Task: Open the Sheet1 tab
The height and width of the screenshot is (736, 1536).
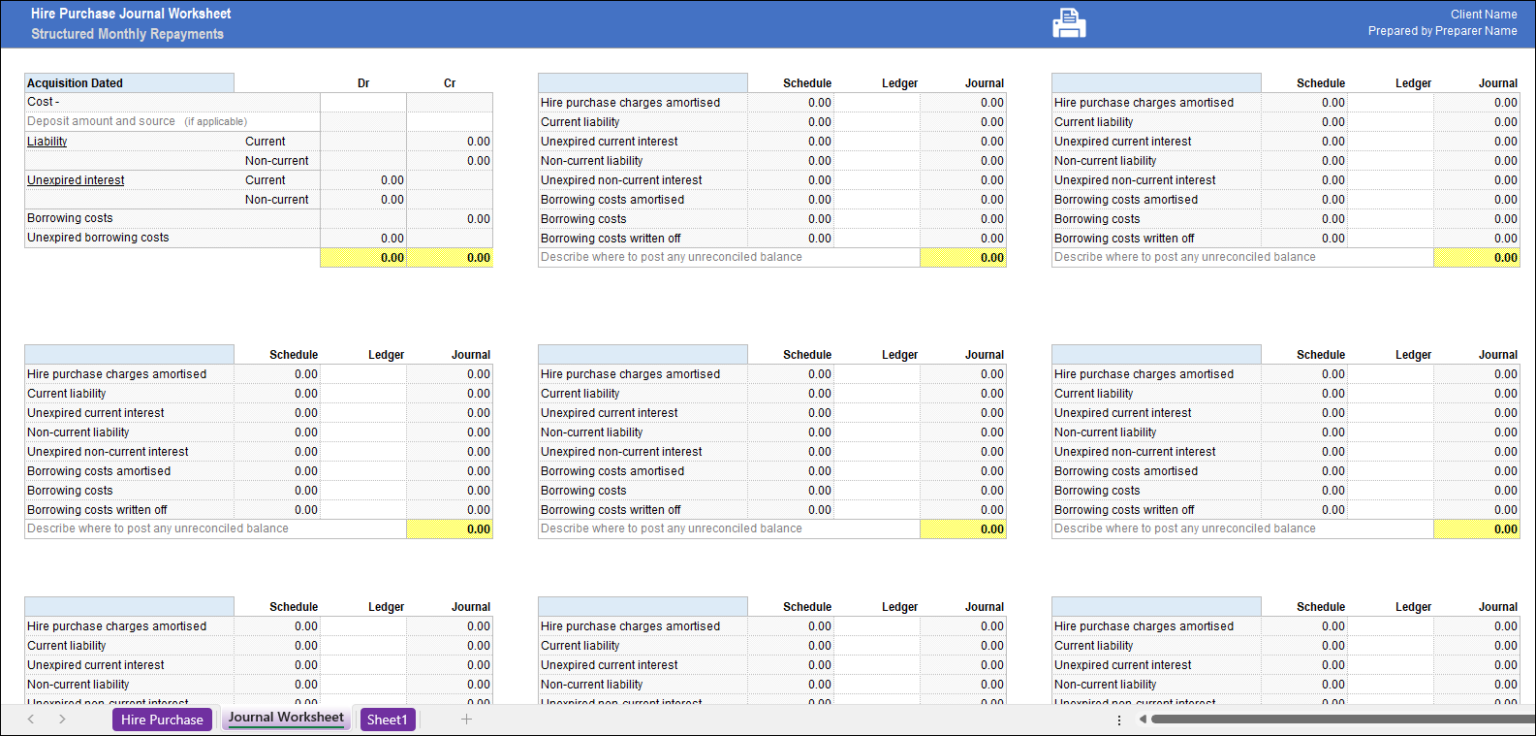Action: (x=387, y=719)
